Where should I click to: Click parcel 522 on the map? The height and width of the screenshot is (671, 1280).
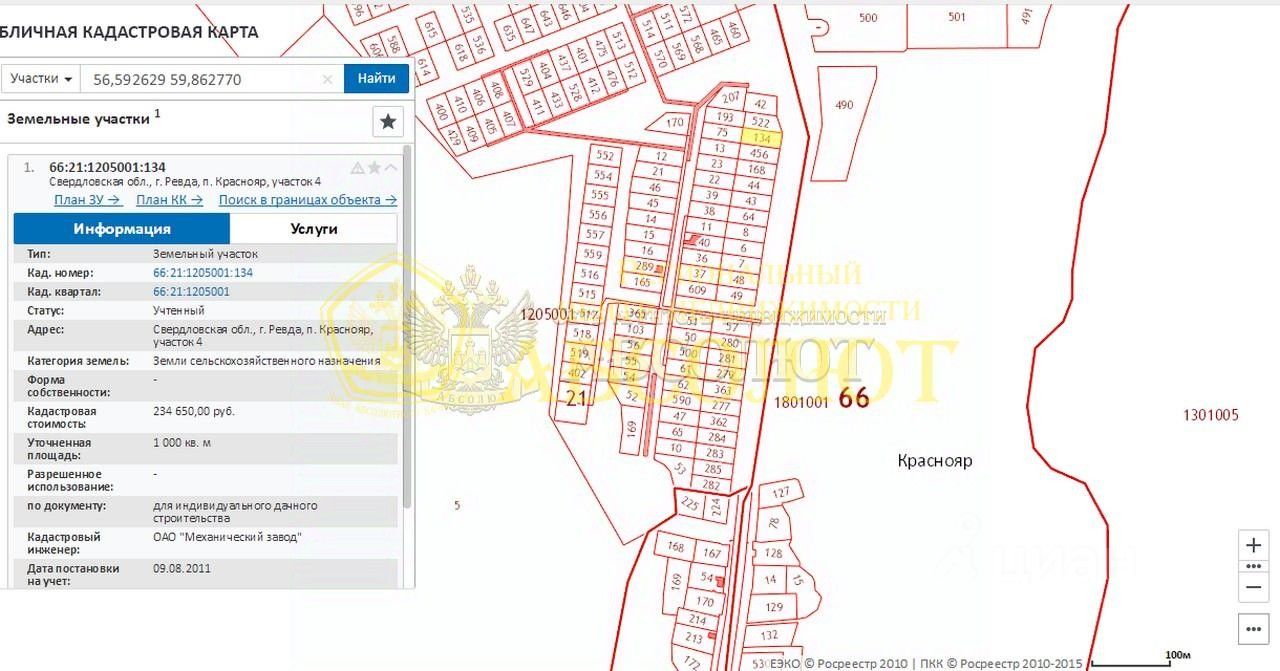759,121
